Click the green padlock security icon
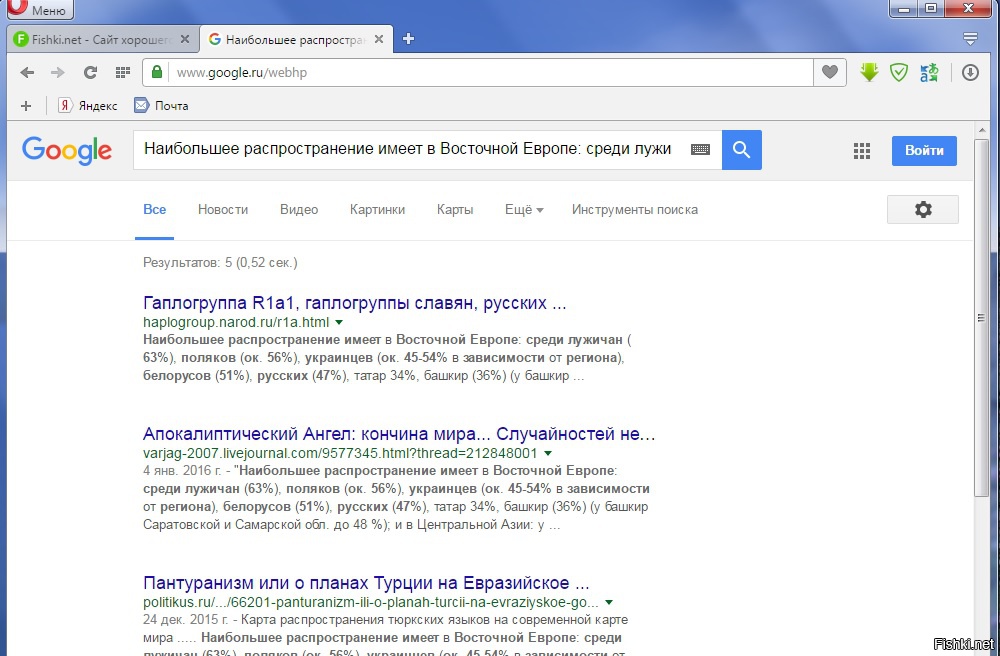This screenshot has width=1000, height=656. 157,72
